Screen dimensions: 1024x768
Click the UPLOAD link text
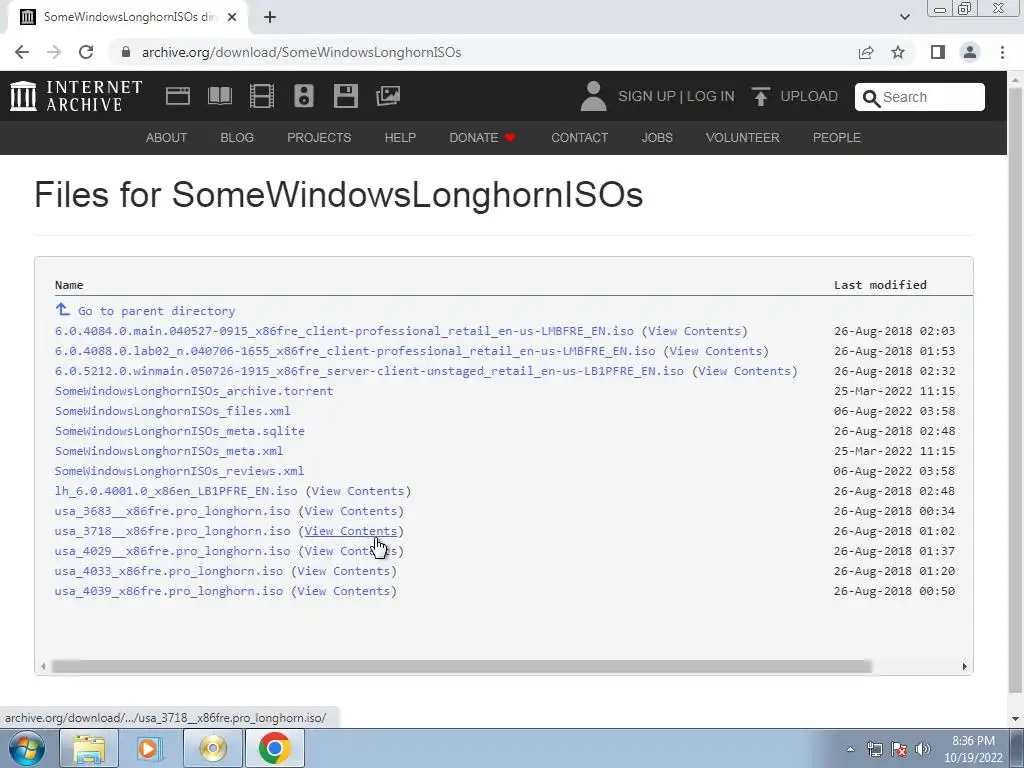point(809,96)
